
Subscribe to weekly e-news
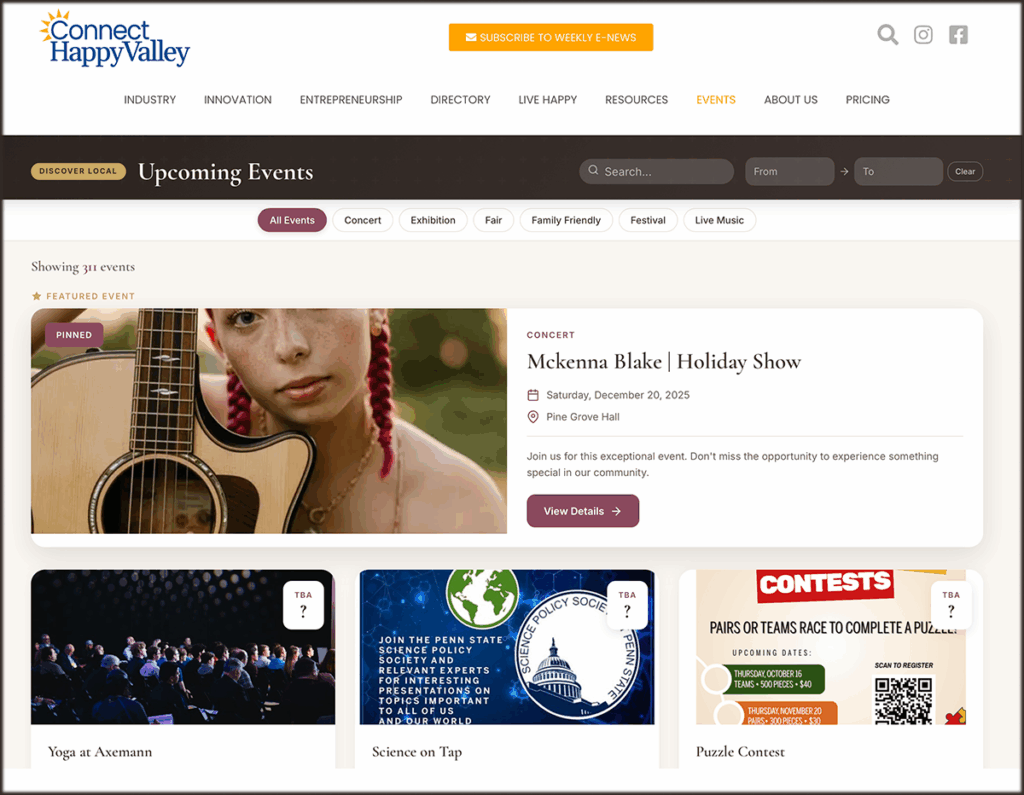click(551, 37)
